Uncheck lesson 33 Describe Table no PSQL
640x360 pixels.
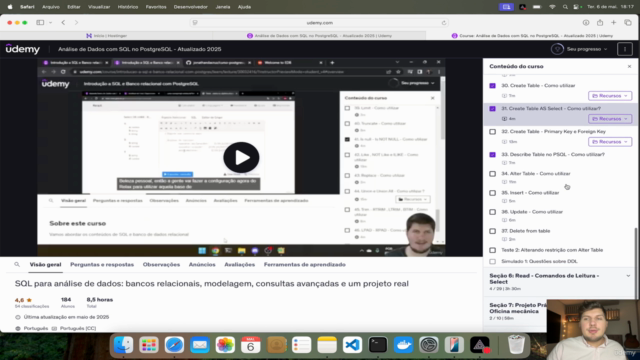coord(492,155)
